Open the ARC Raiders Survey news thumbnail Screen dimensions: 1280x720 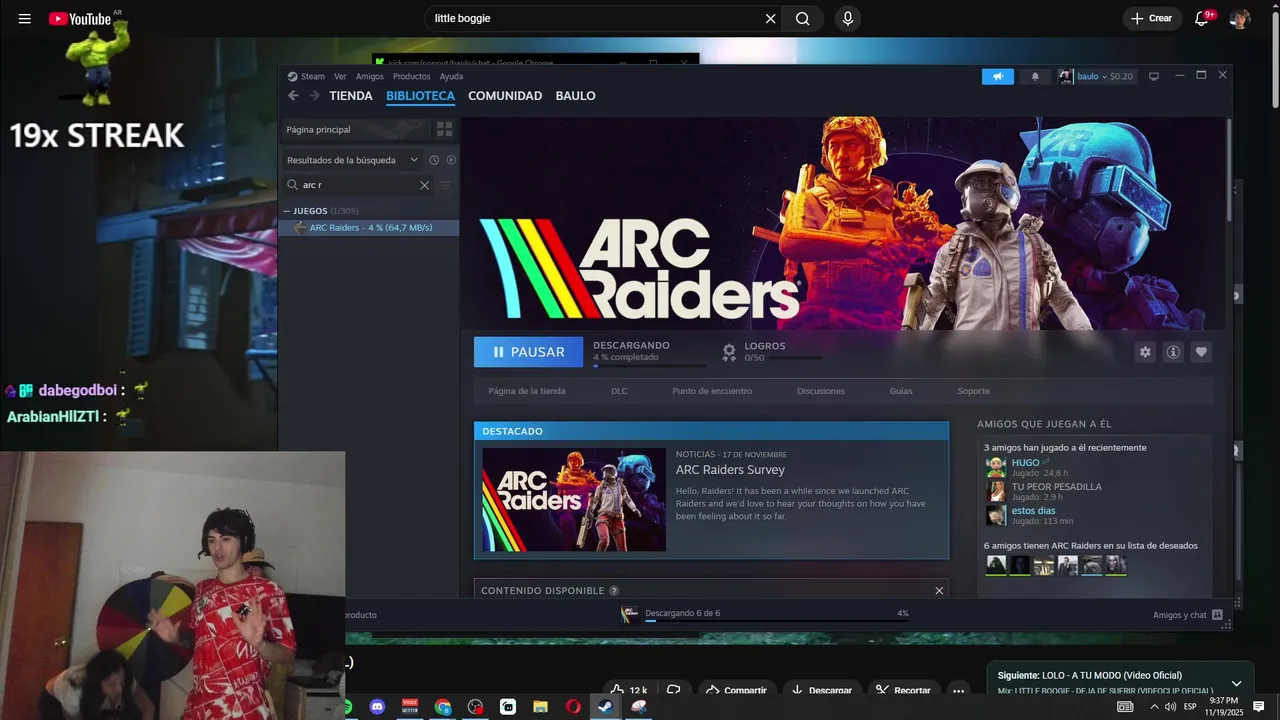pos(574,499)
